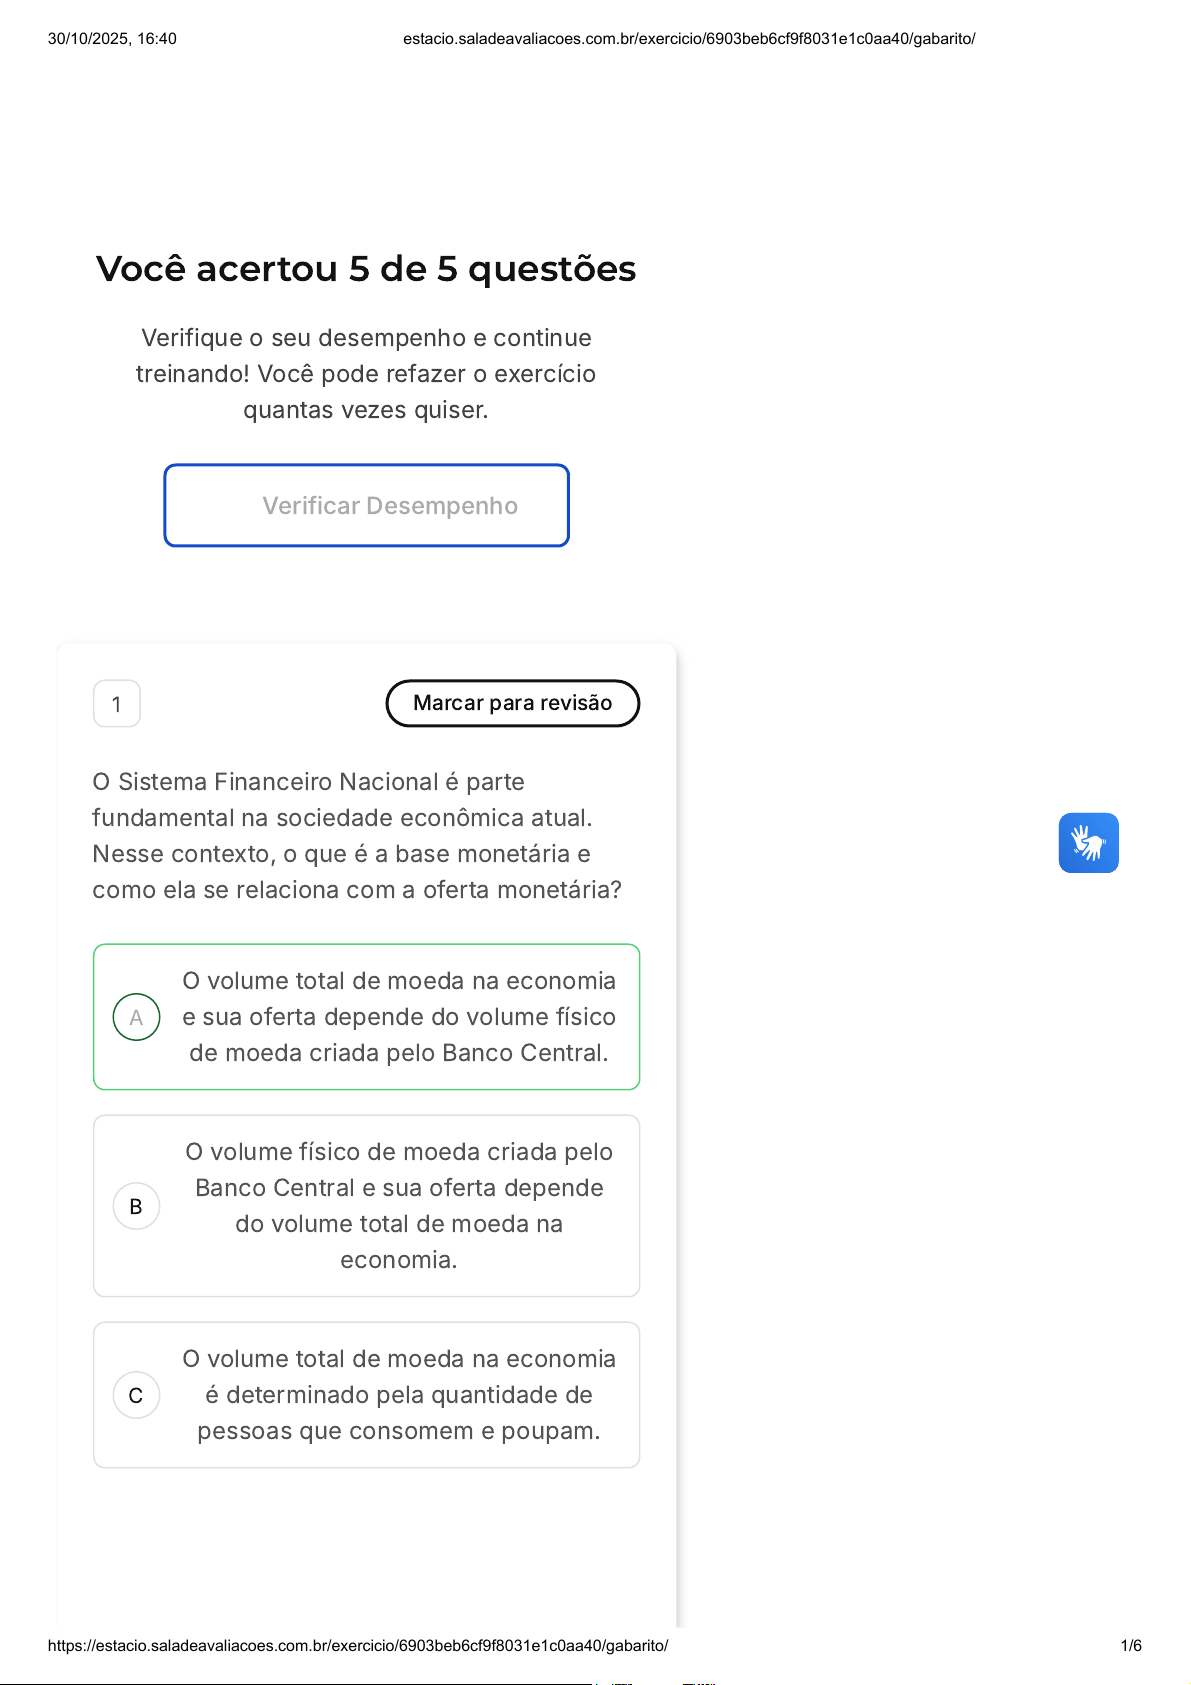This screenshot has width=1191, height=1685.
Task: Click the Verificar Desempenho button
Action: point(367,506)
